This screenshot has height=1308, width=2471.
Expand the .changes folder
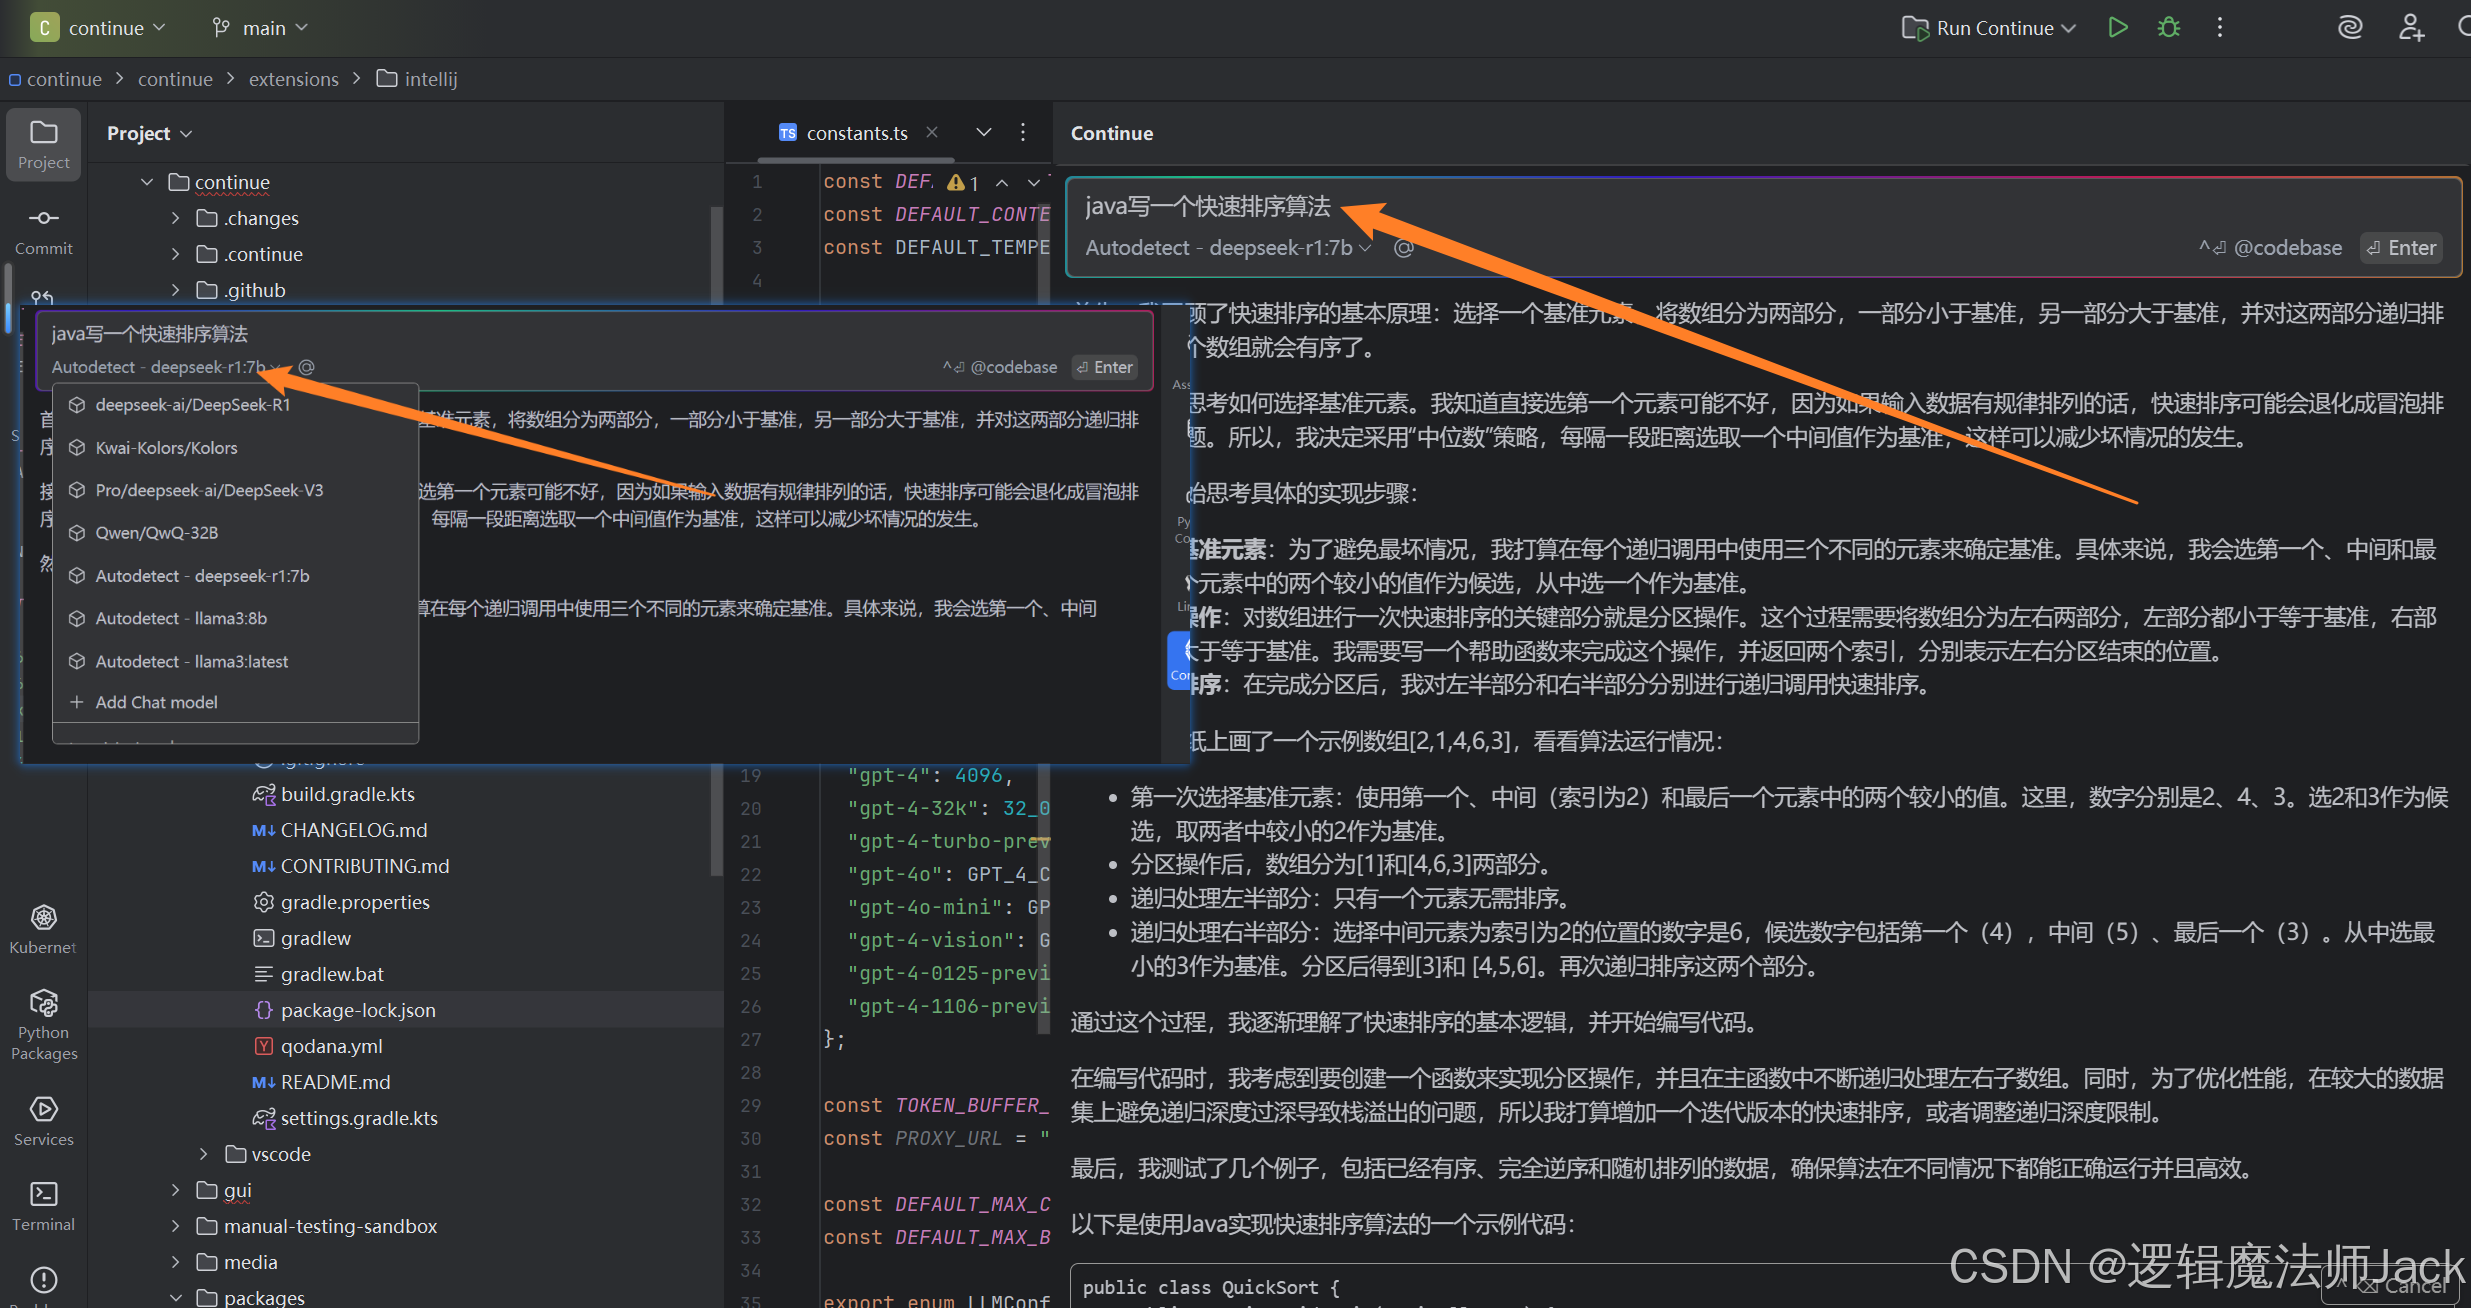point(176,218)
